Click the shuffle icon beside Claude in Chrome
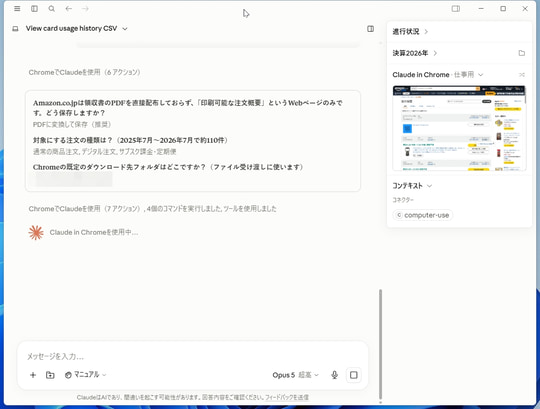540x409 pixels. 522,75
